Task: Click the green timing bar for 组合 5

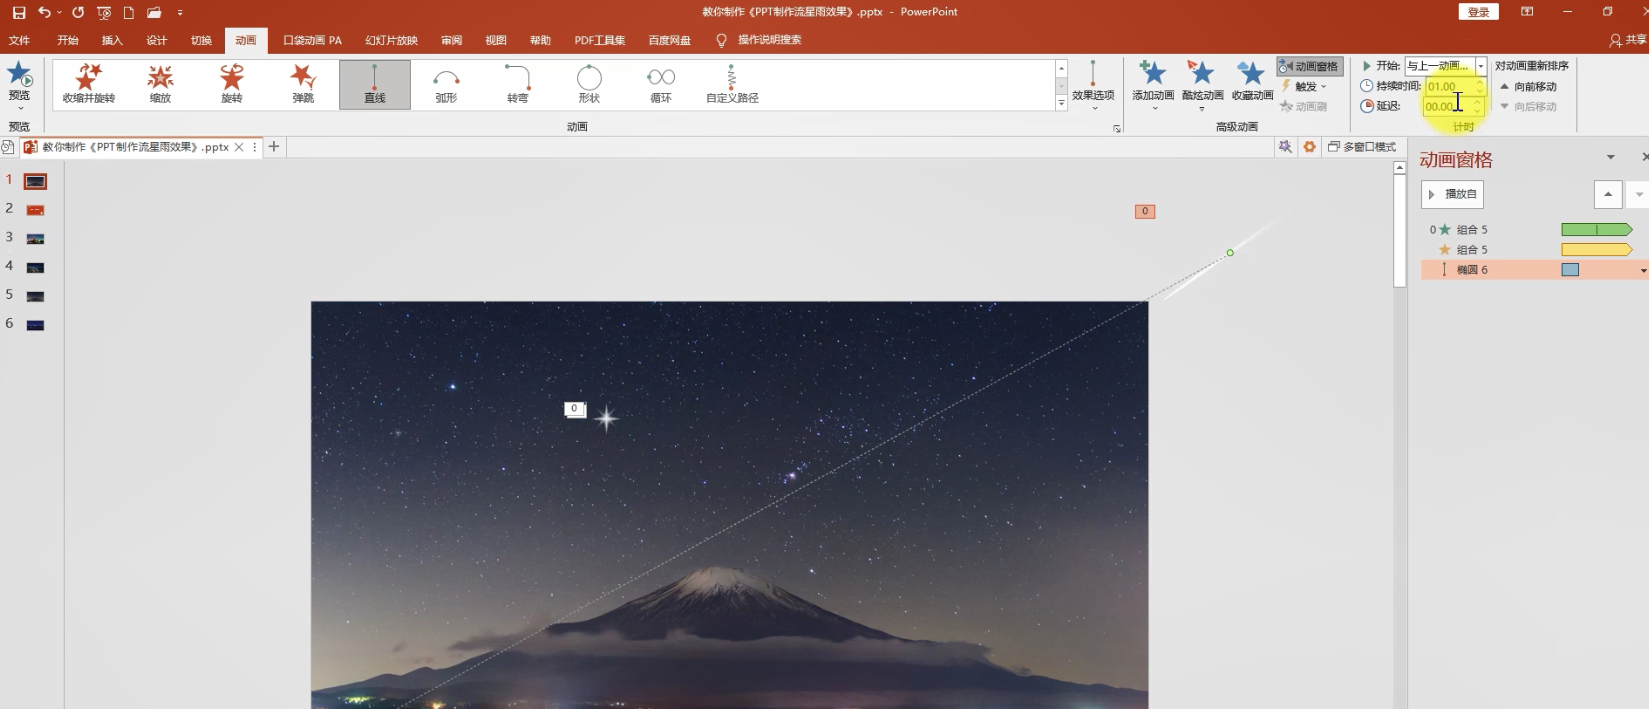Action: 1596,230
